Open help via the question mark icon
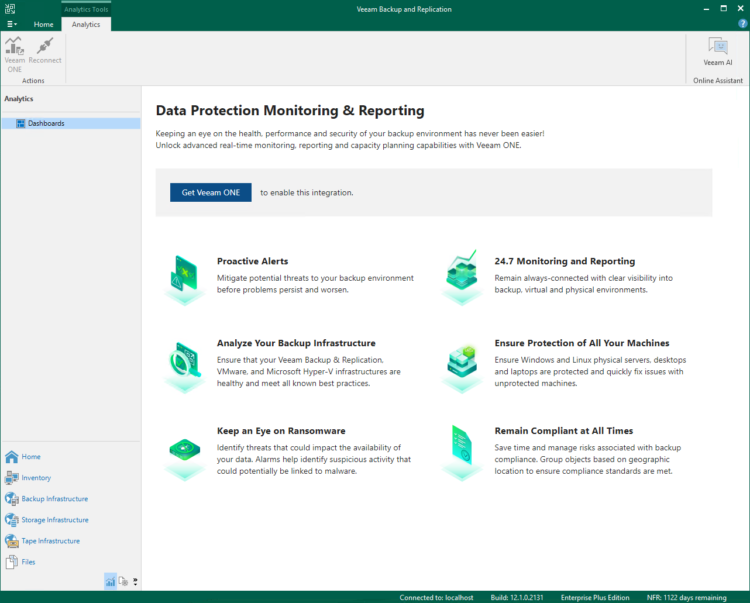The width and height of the screenshot is (750, 603). coord(742,23)
